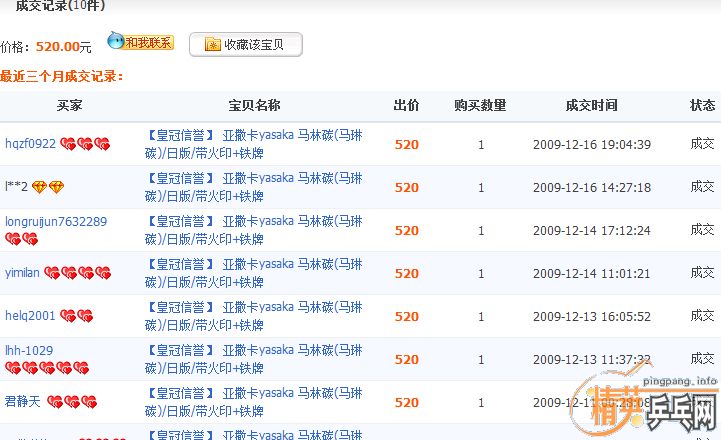The height and width of the screenshot is (440, 721).
Task: Click heart rating icons next to yimilan
Action: pyautogui.click(x=77, y=273)
